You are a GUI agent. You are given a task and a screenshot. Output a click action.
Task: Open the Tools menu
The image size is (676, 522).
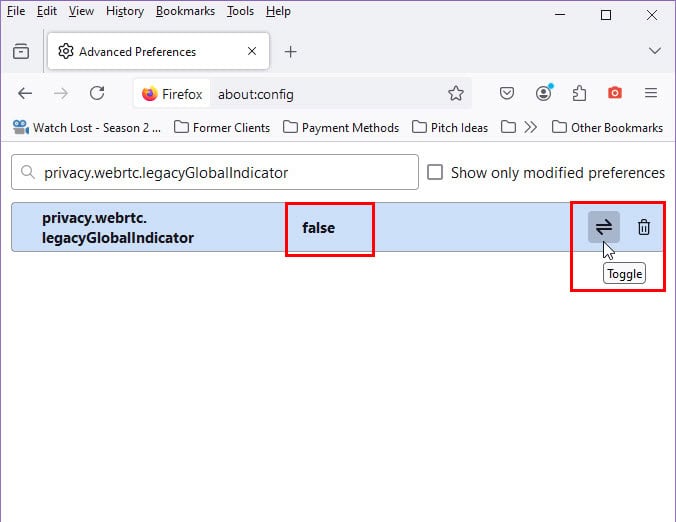[x=240, y=11]
